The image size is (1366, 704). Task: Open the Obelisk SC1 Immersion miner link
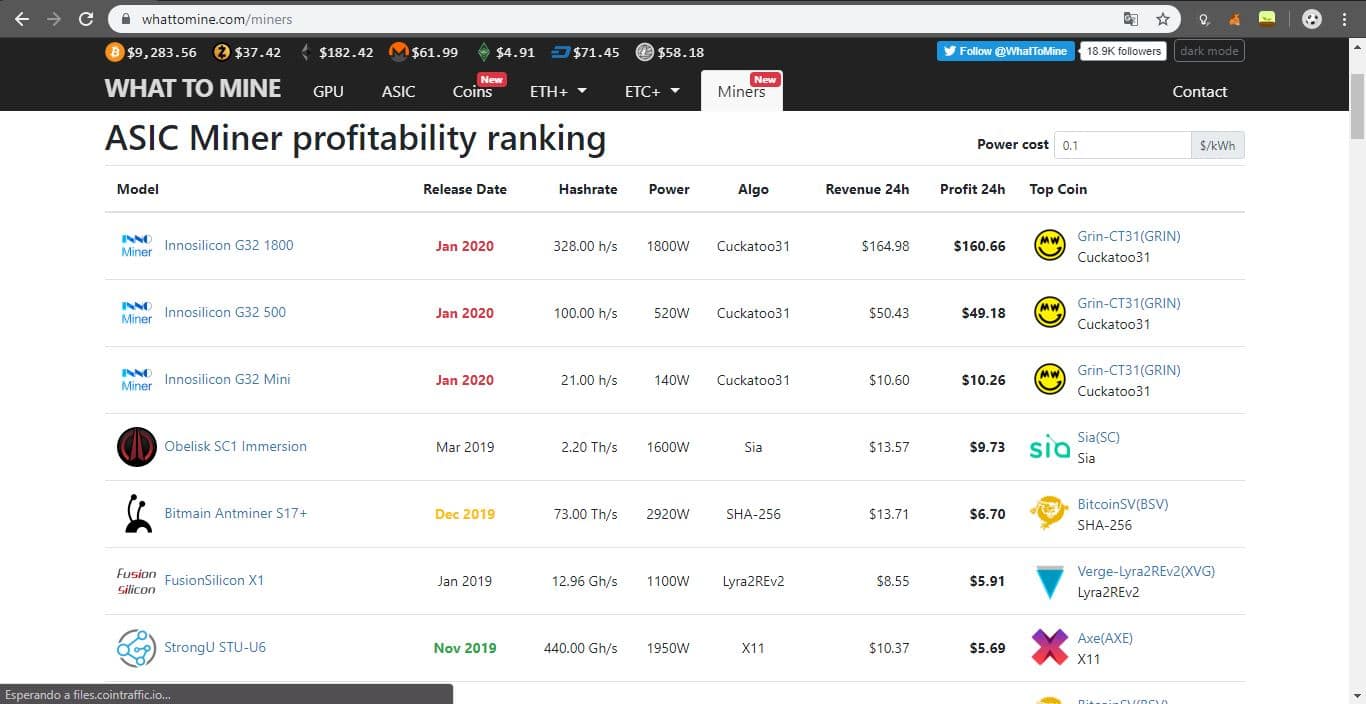coord(235,446)
